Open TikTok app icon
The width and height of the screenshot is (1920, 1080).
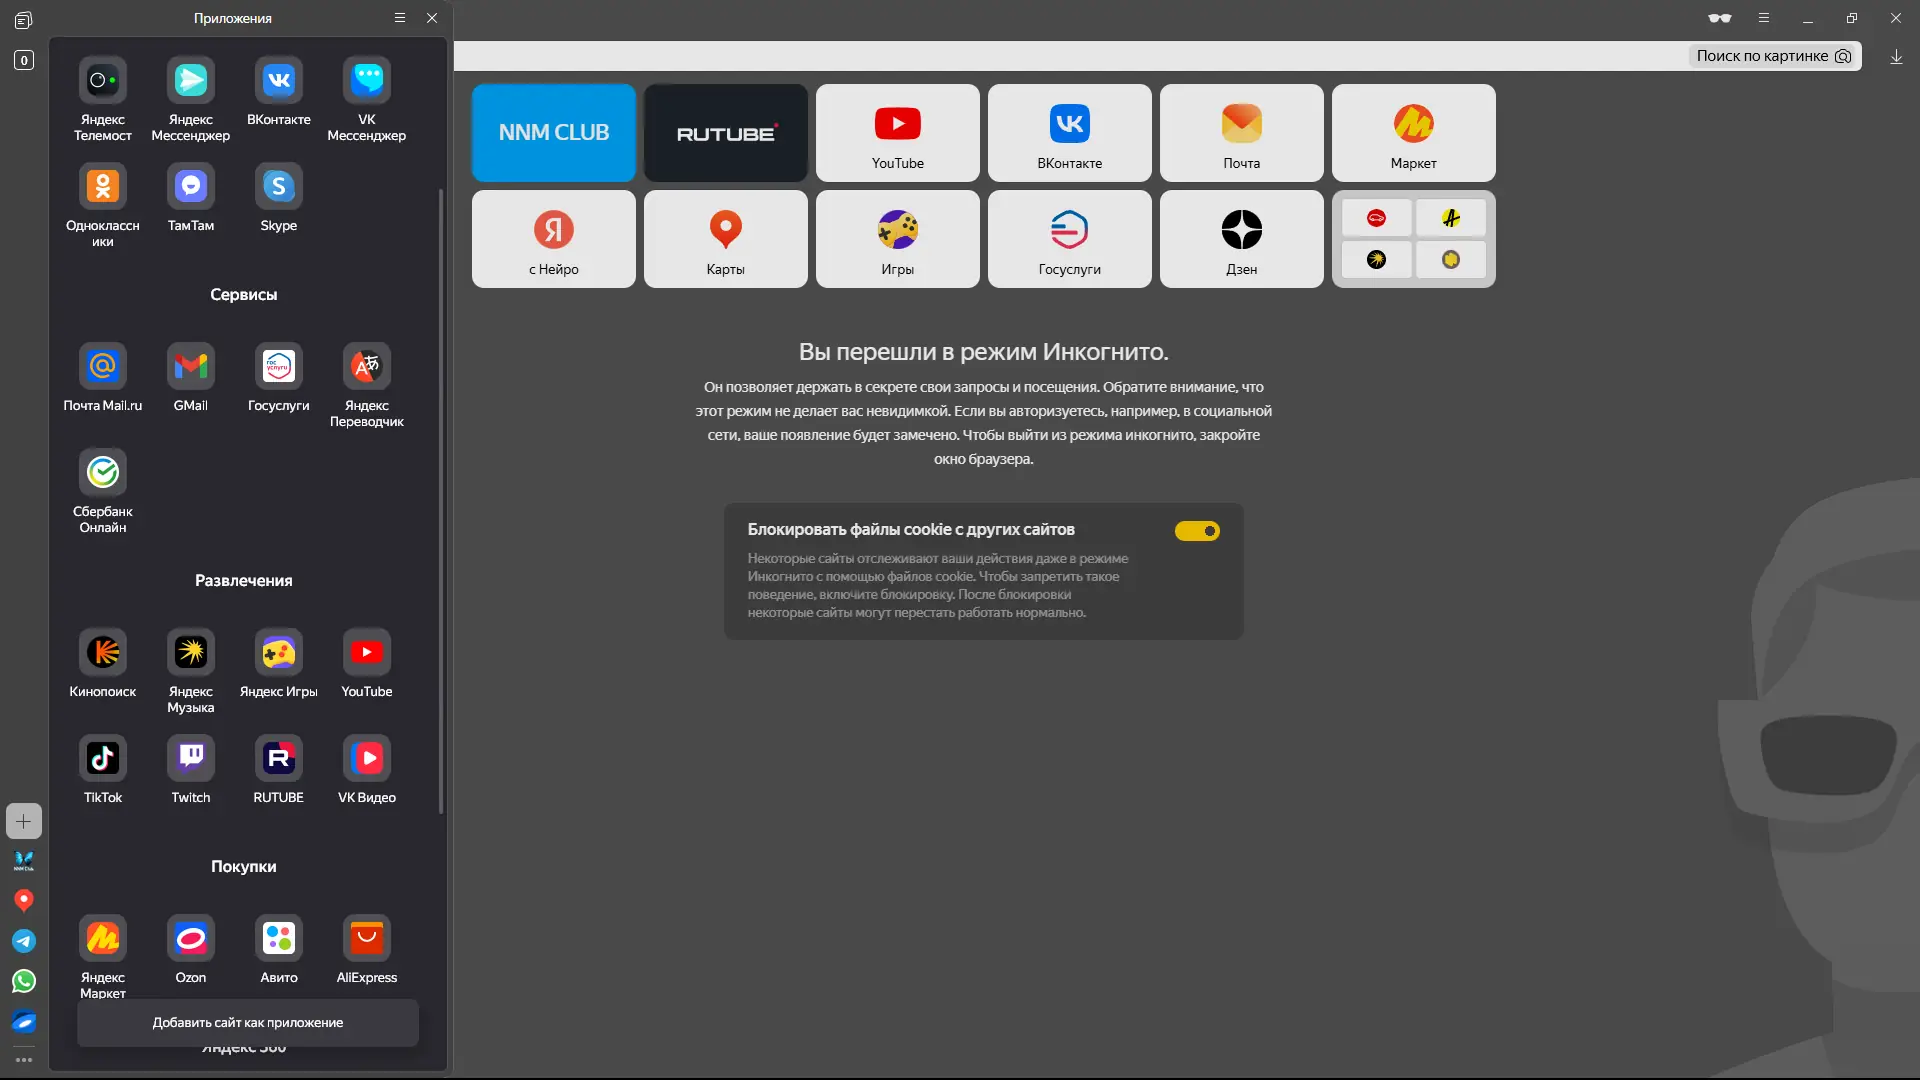point(103,759)
